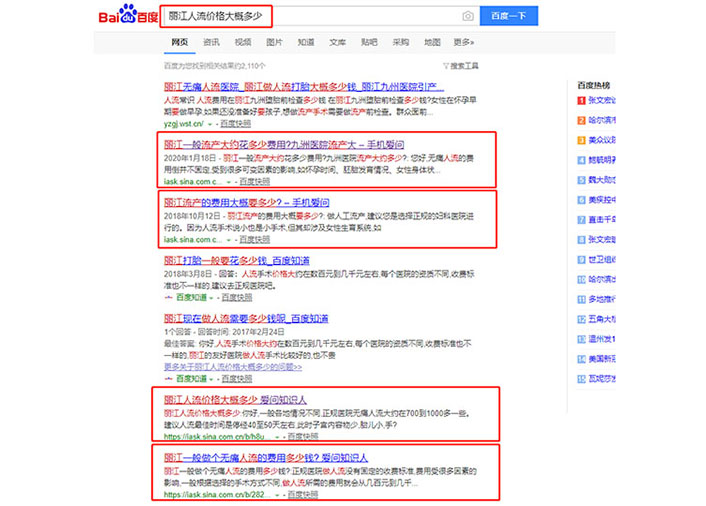Click 百度快照 link under first result
This screenshot has width=706, height=506.
[x=237, y=124]
